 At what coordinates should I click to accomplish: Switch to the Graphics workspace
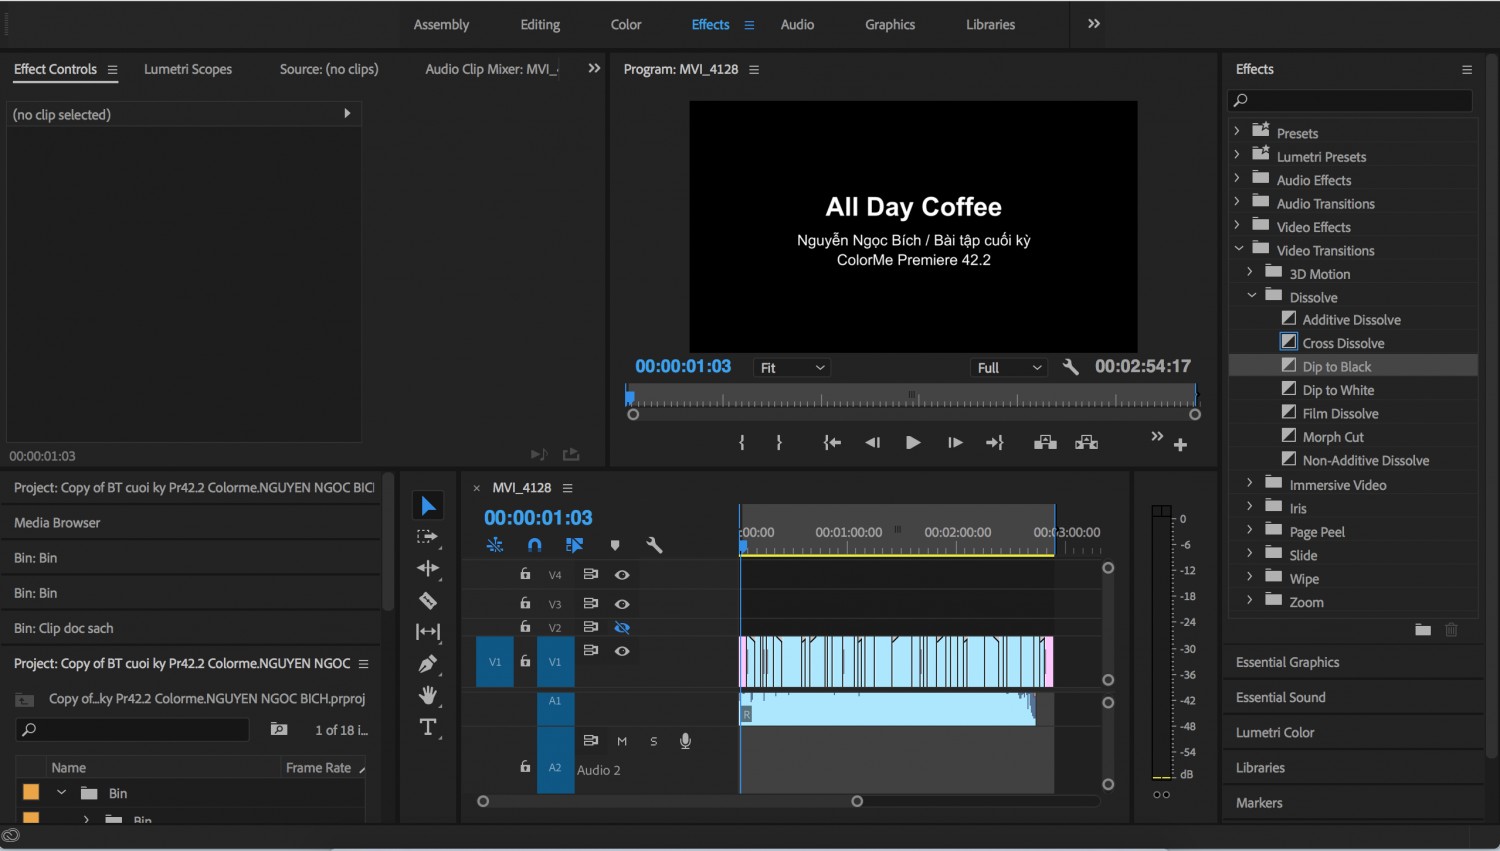pyautogui.click(x=890, y=25)
